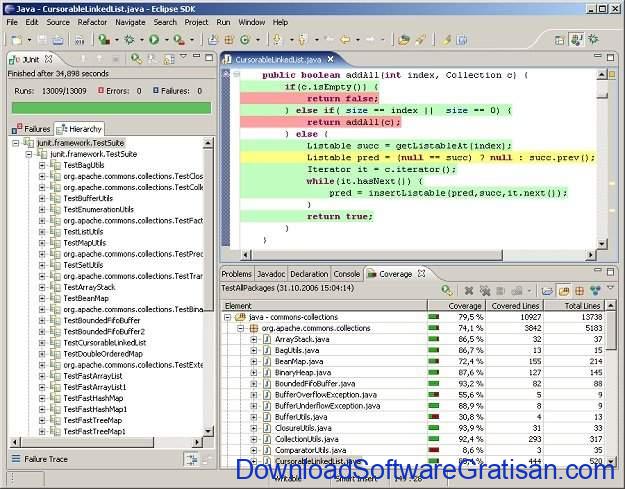Switch to the Problems tab
The image size is (625, 489).
tap(236, 274)
